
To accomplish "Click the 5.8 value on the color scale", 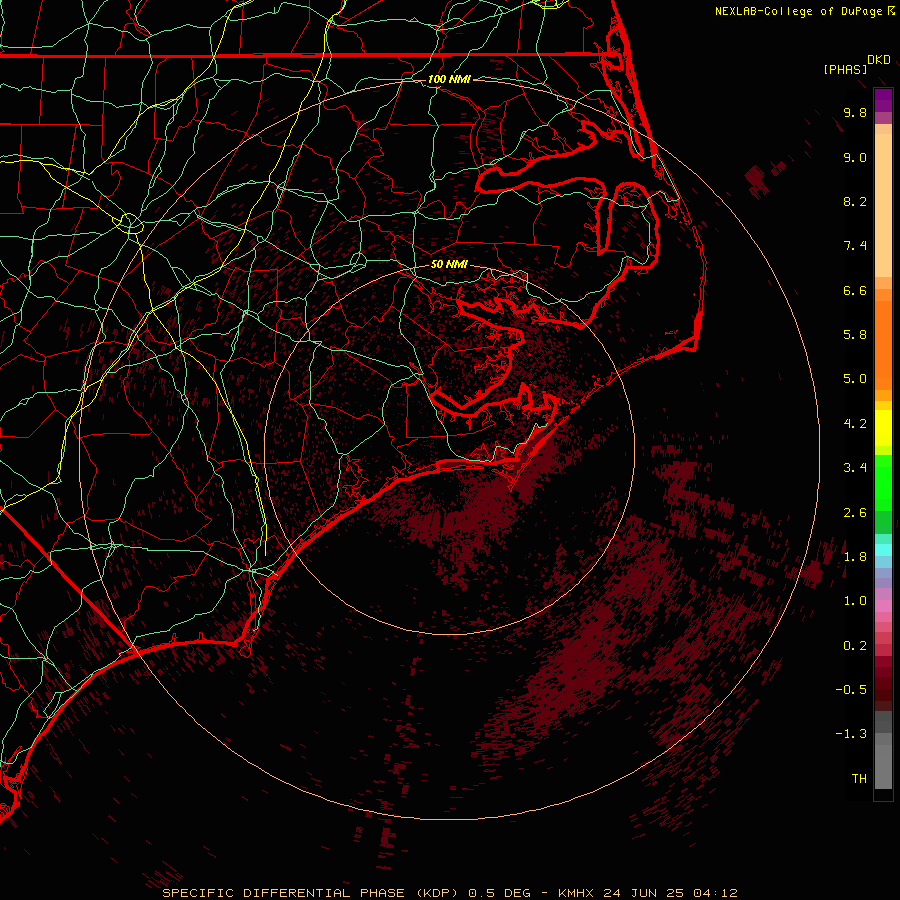I will tap(855, 335).
